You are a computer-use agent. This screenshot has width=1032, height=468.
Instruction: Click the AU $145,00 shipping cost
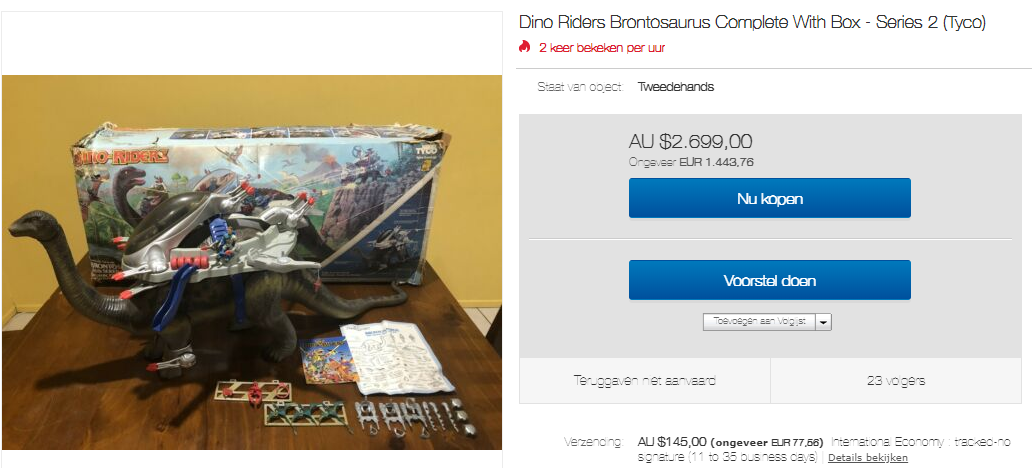click(x=672, y=442)
